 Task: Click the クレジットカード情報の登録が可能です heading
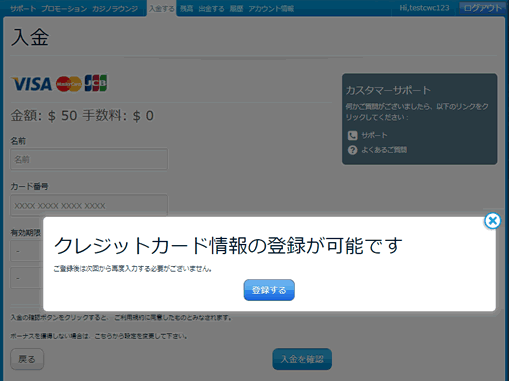pos(228,246)
